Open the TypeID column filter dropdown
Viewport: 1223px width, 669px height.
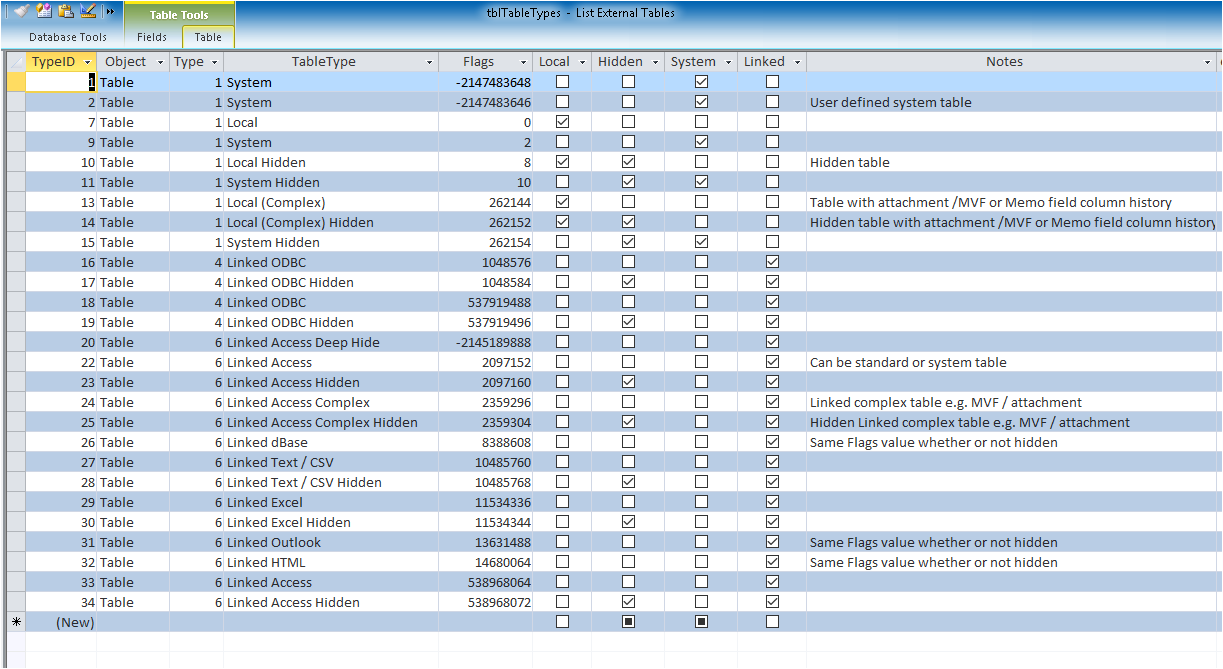pos(86,62)
